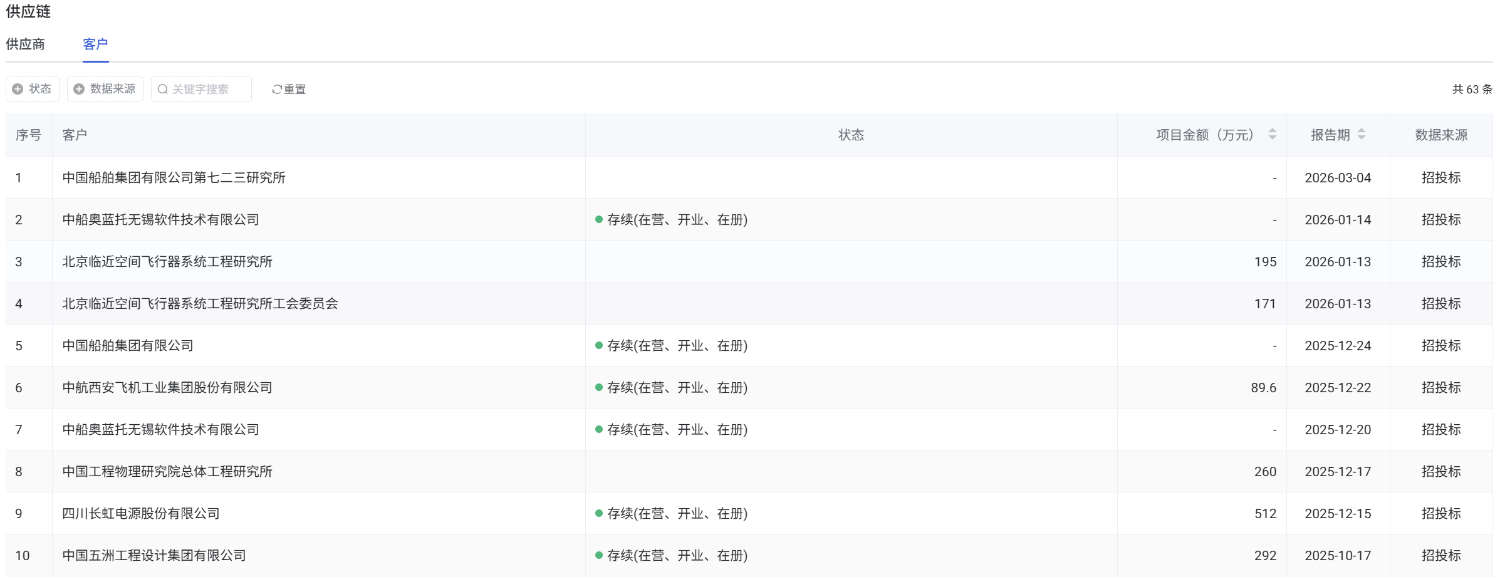Open 中国五洲工程设计集团有限公司
Screen dimensions: 1500x582
coord(154,556)
